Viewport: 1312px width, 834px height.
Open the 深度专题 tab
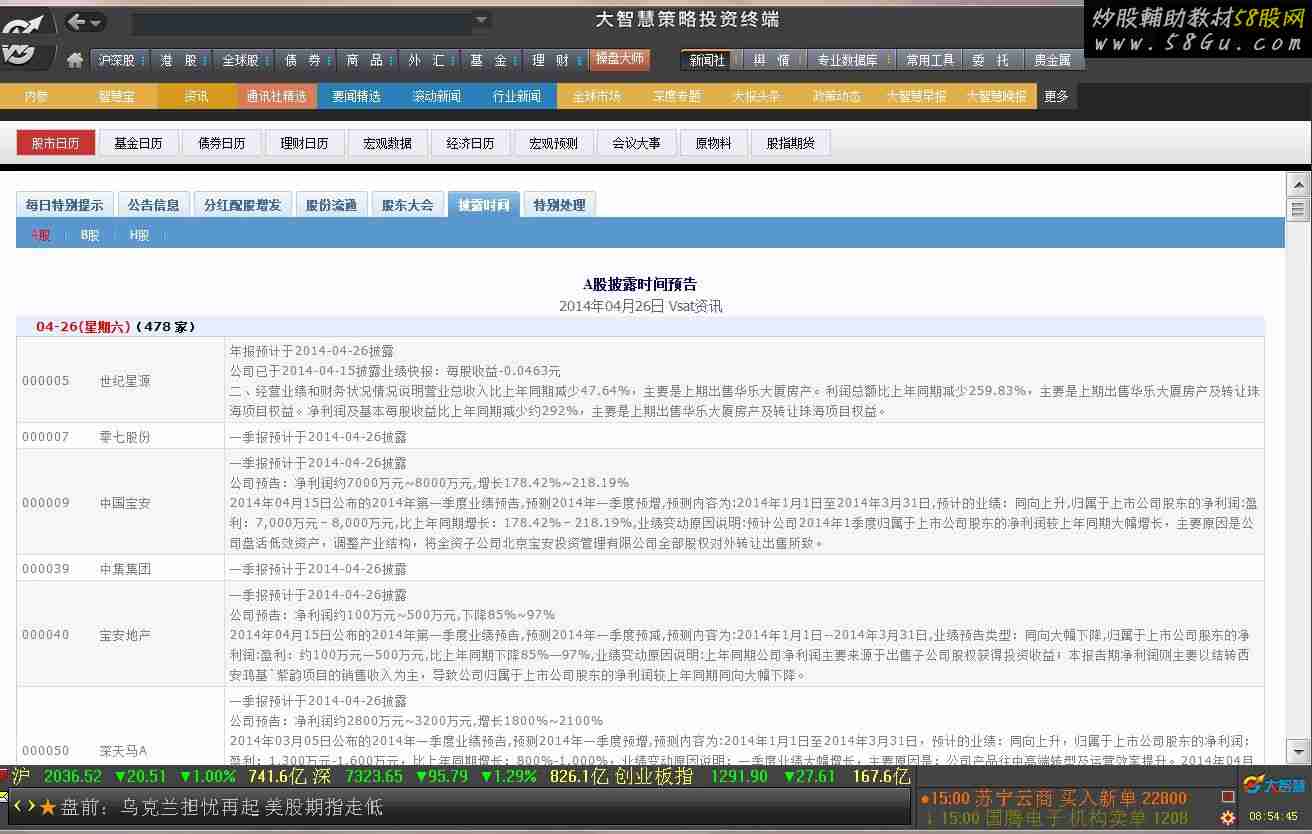[677, 96]
